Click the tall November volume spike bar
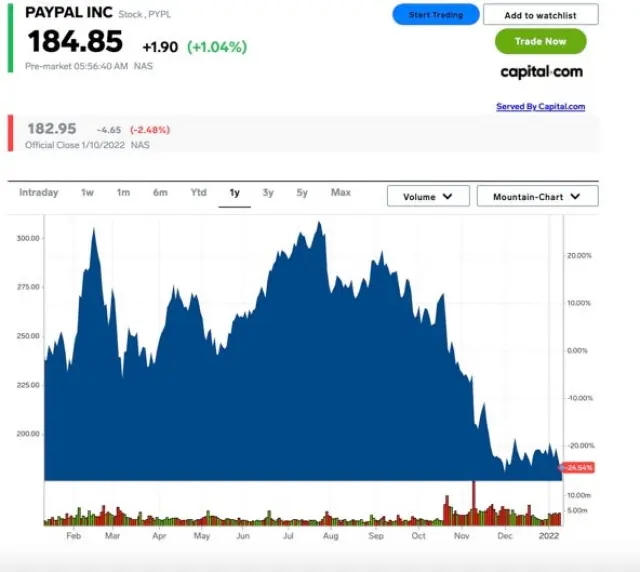640x572 pixels. coord(474,502)
